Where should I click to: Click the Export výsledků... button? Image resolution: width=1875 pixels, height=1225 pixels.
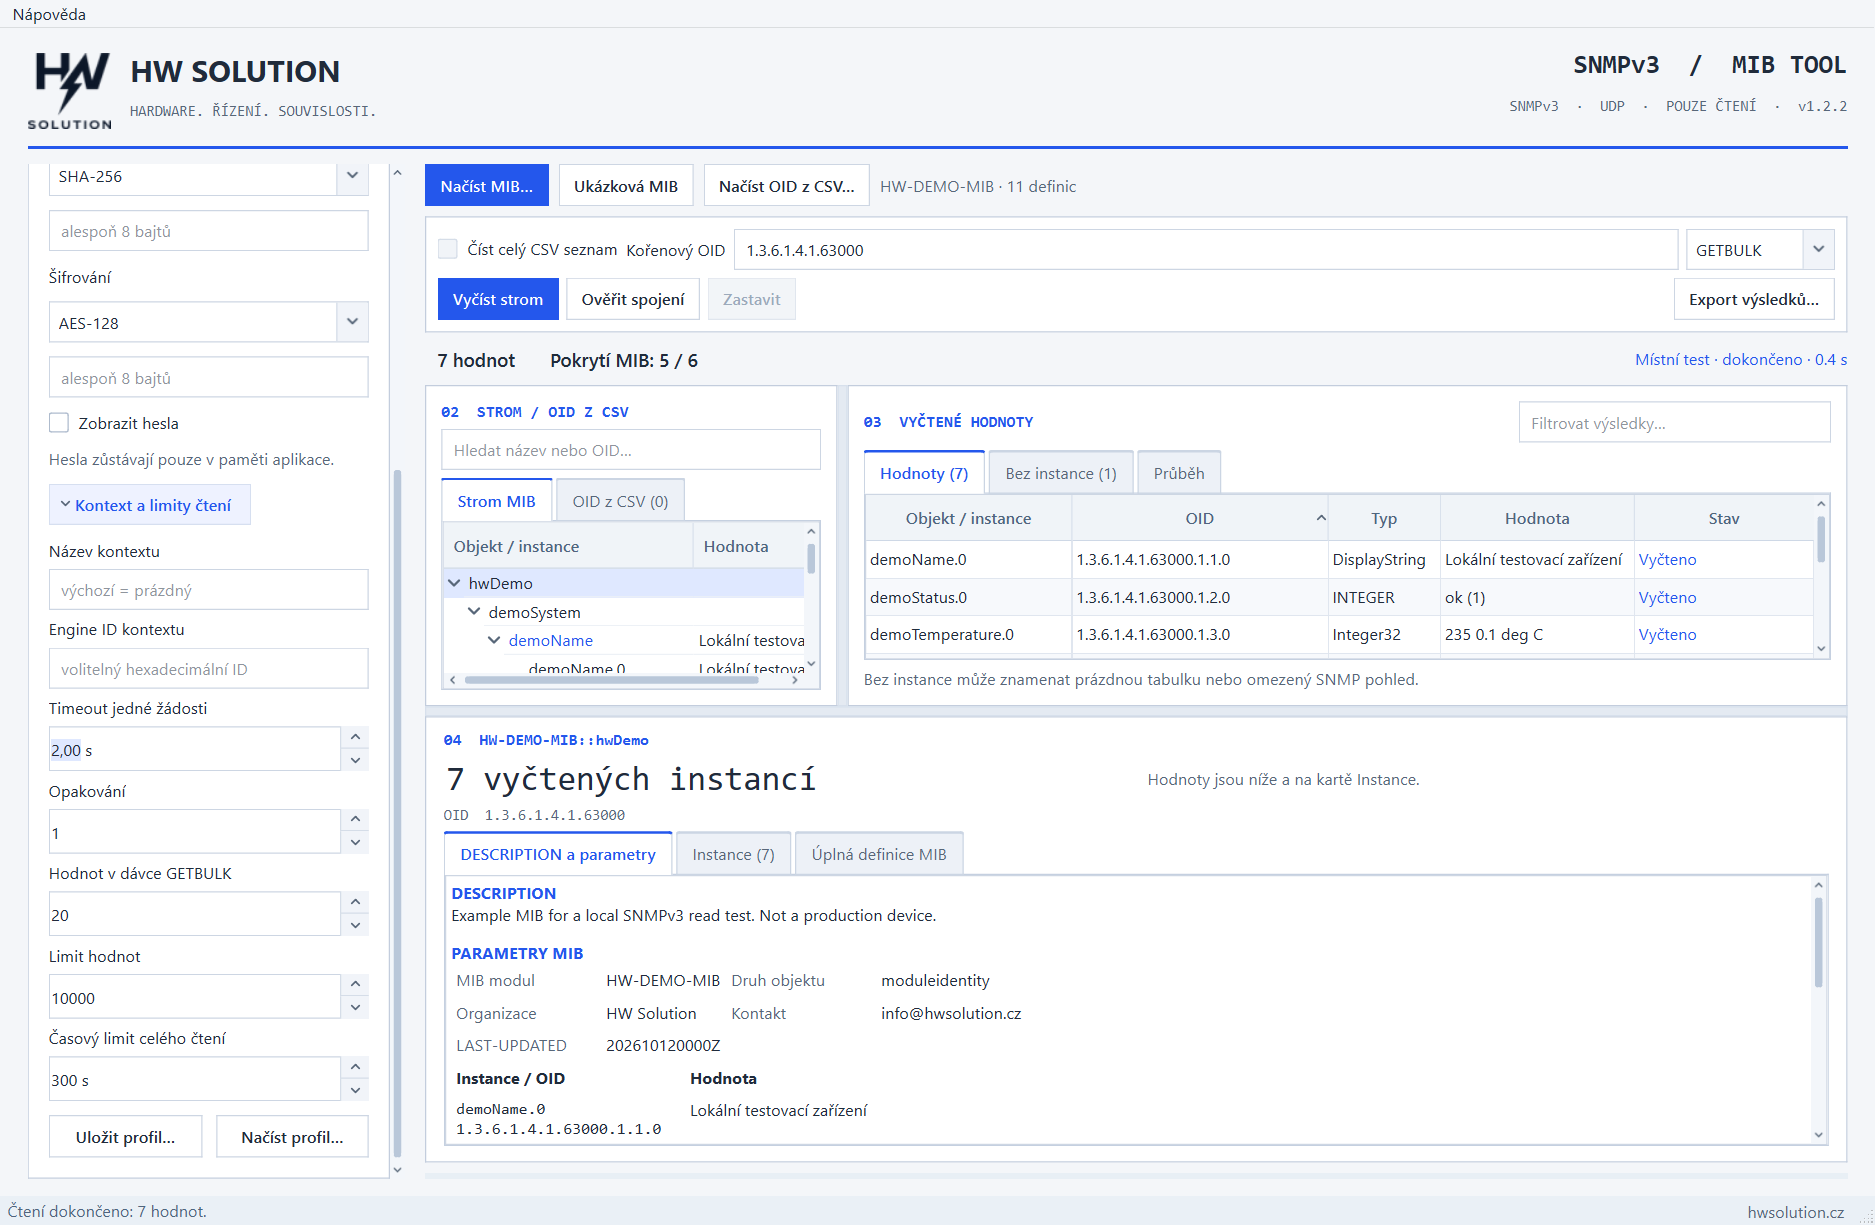click(1754, 299)
